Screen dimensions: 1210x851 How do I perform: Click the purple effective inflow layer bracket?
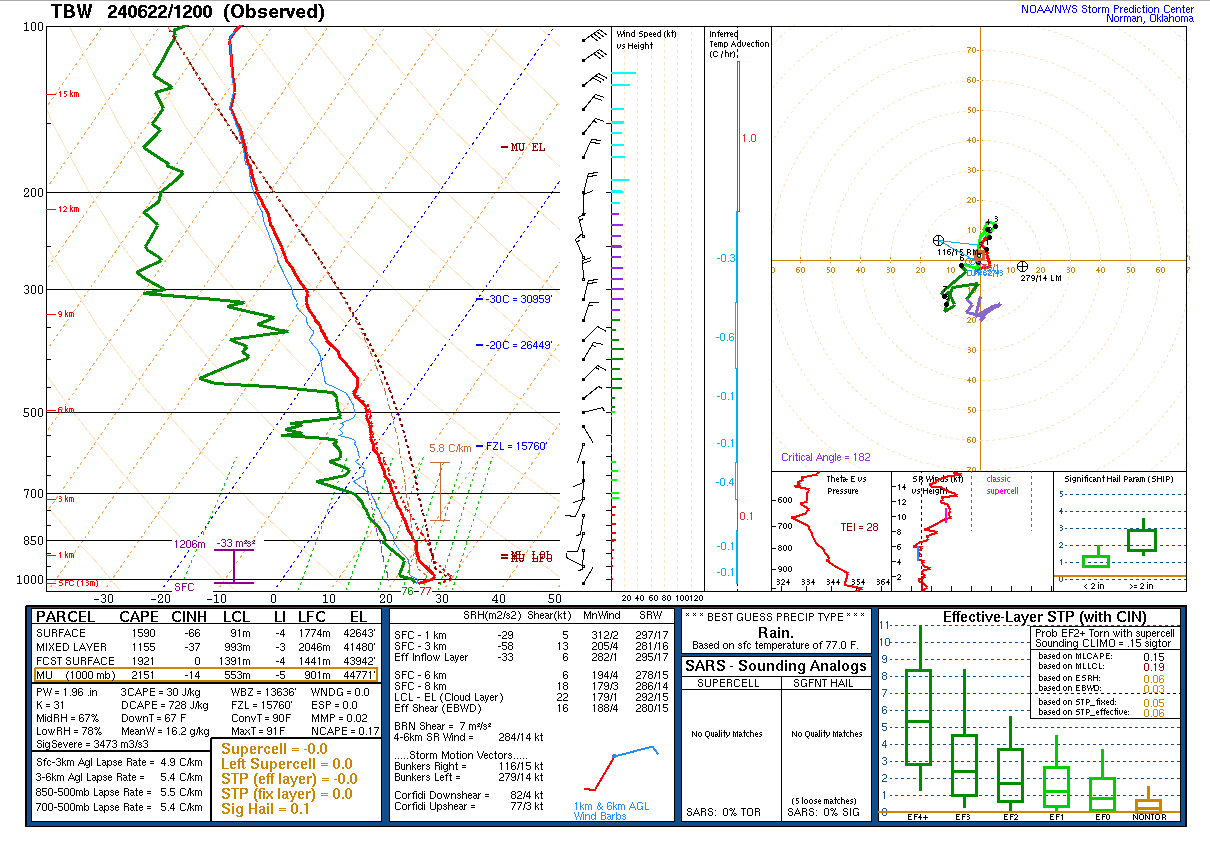click(x=234, y=566)
